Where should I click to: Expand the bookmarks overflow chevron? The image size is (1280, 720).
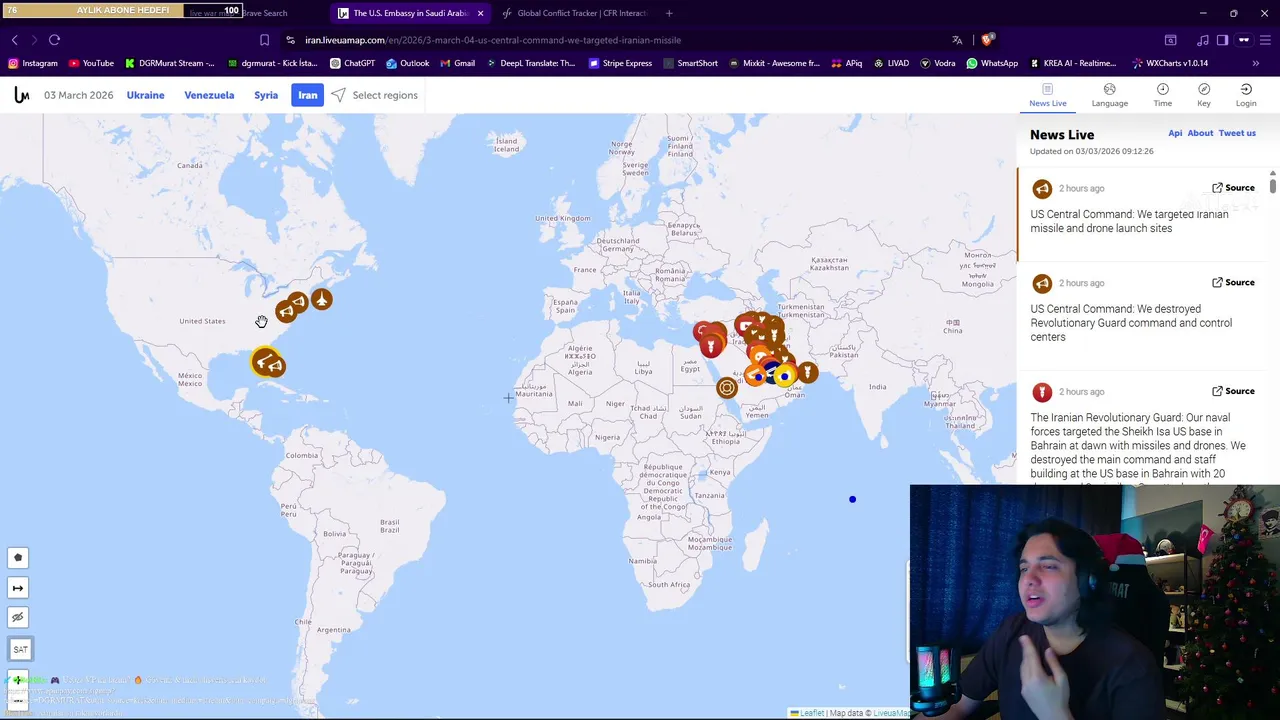(x=1255, y=63)
